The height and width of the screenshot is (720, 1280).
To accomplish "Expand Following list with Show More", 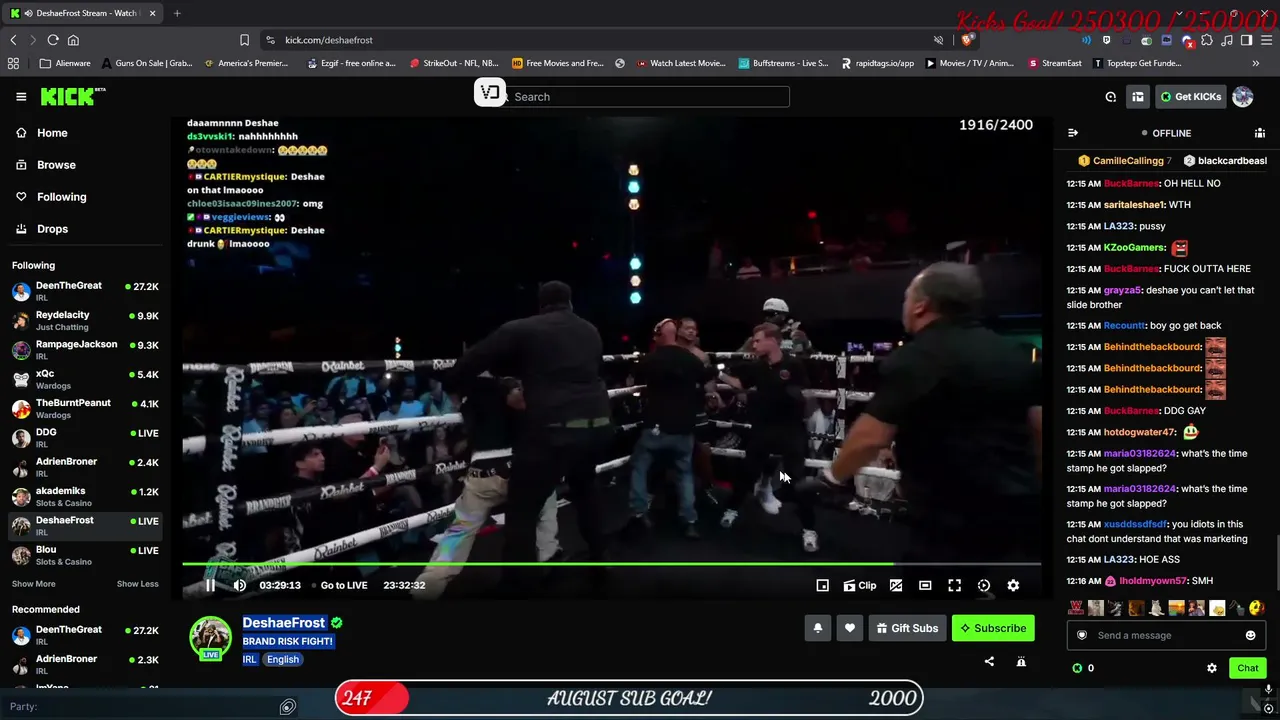I will tap(34, 584).
